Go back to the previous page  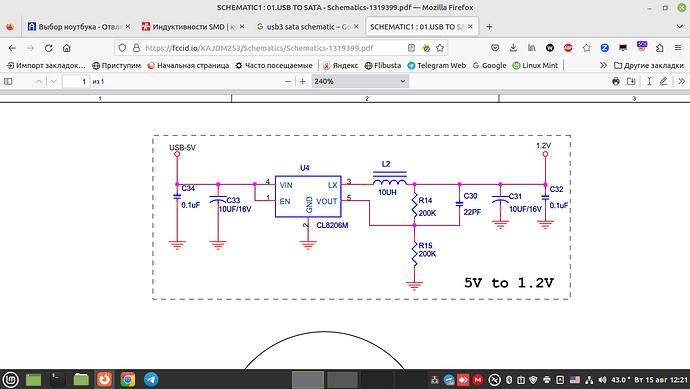coord(12,48)
